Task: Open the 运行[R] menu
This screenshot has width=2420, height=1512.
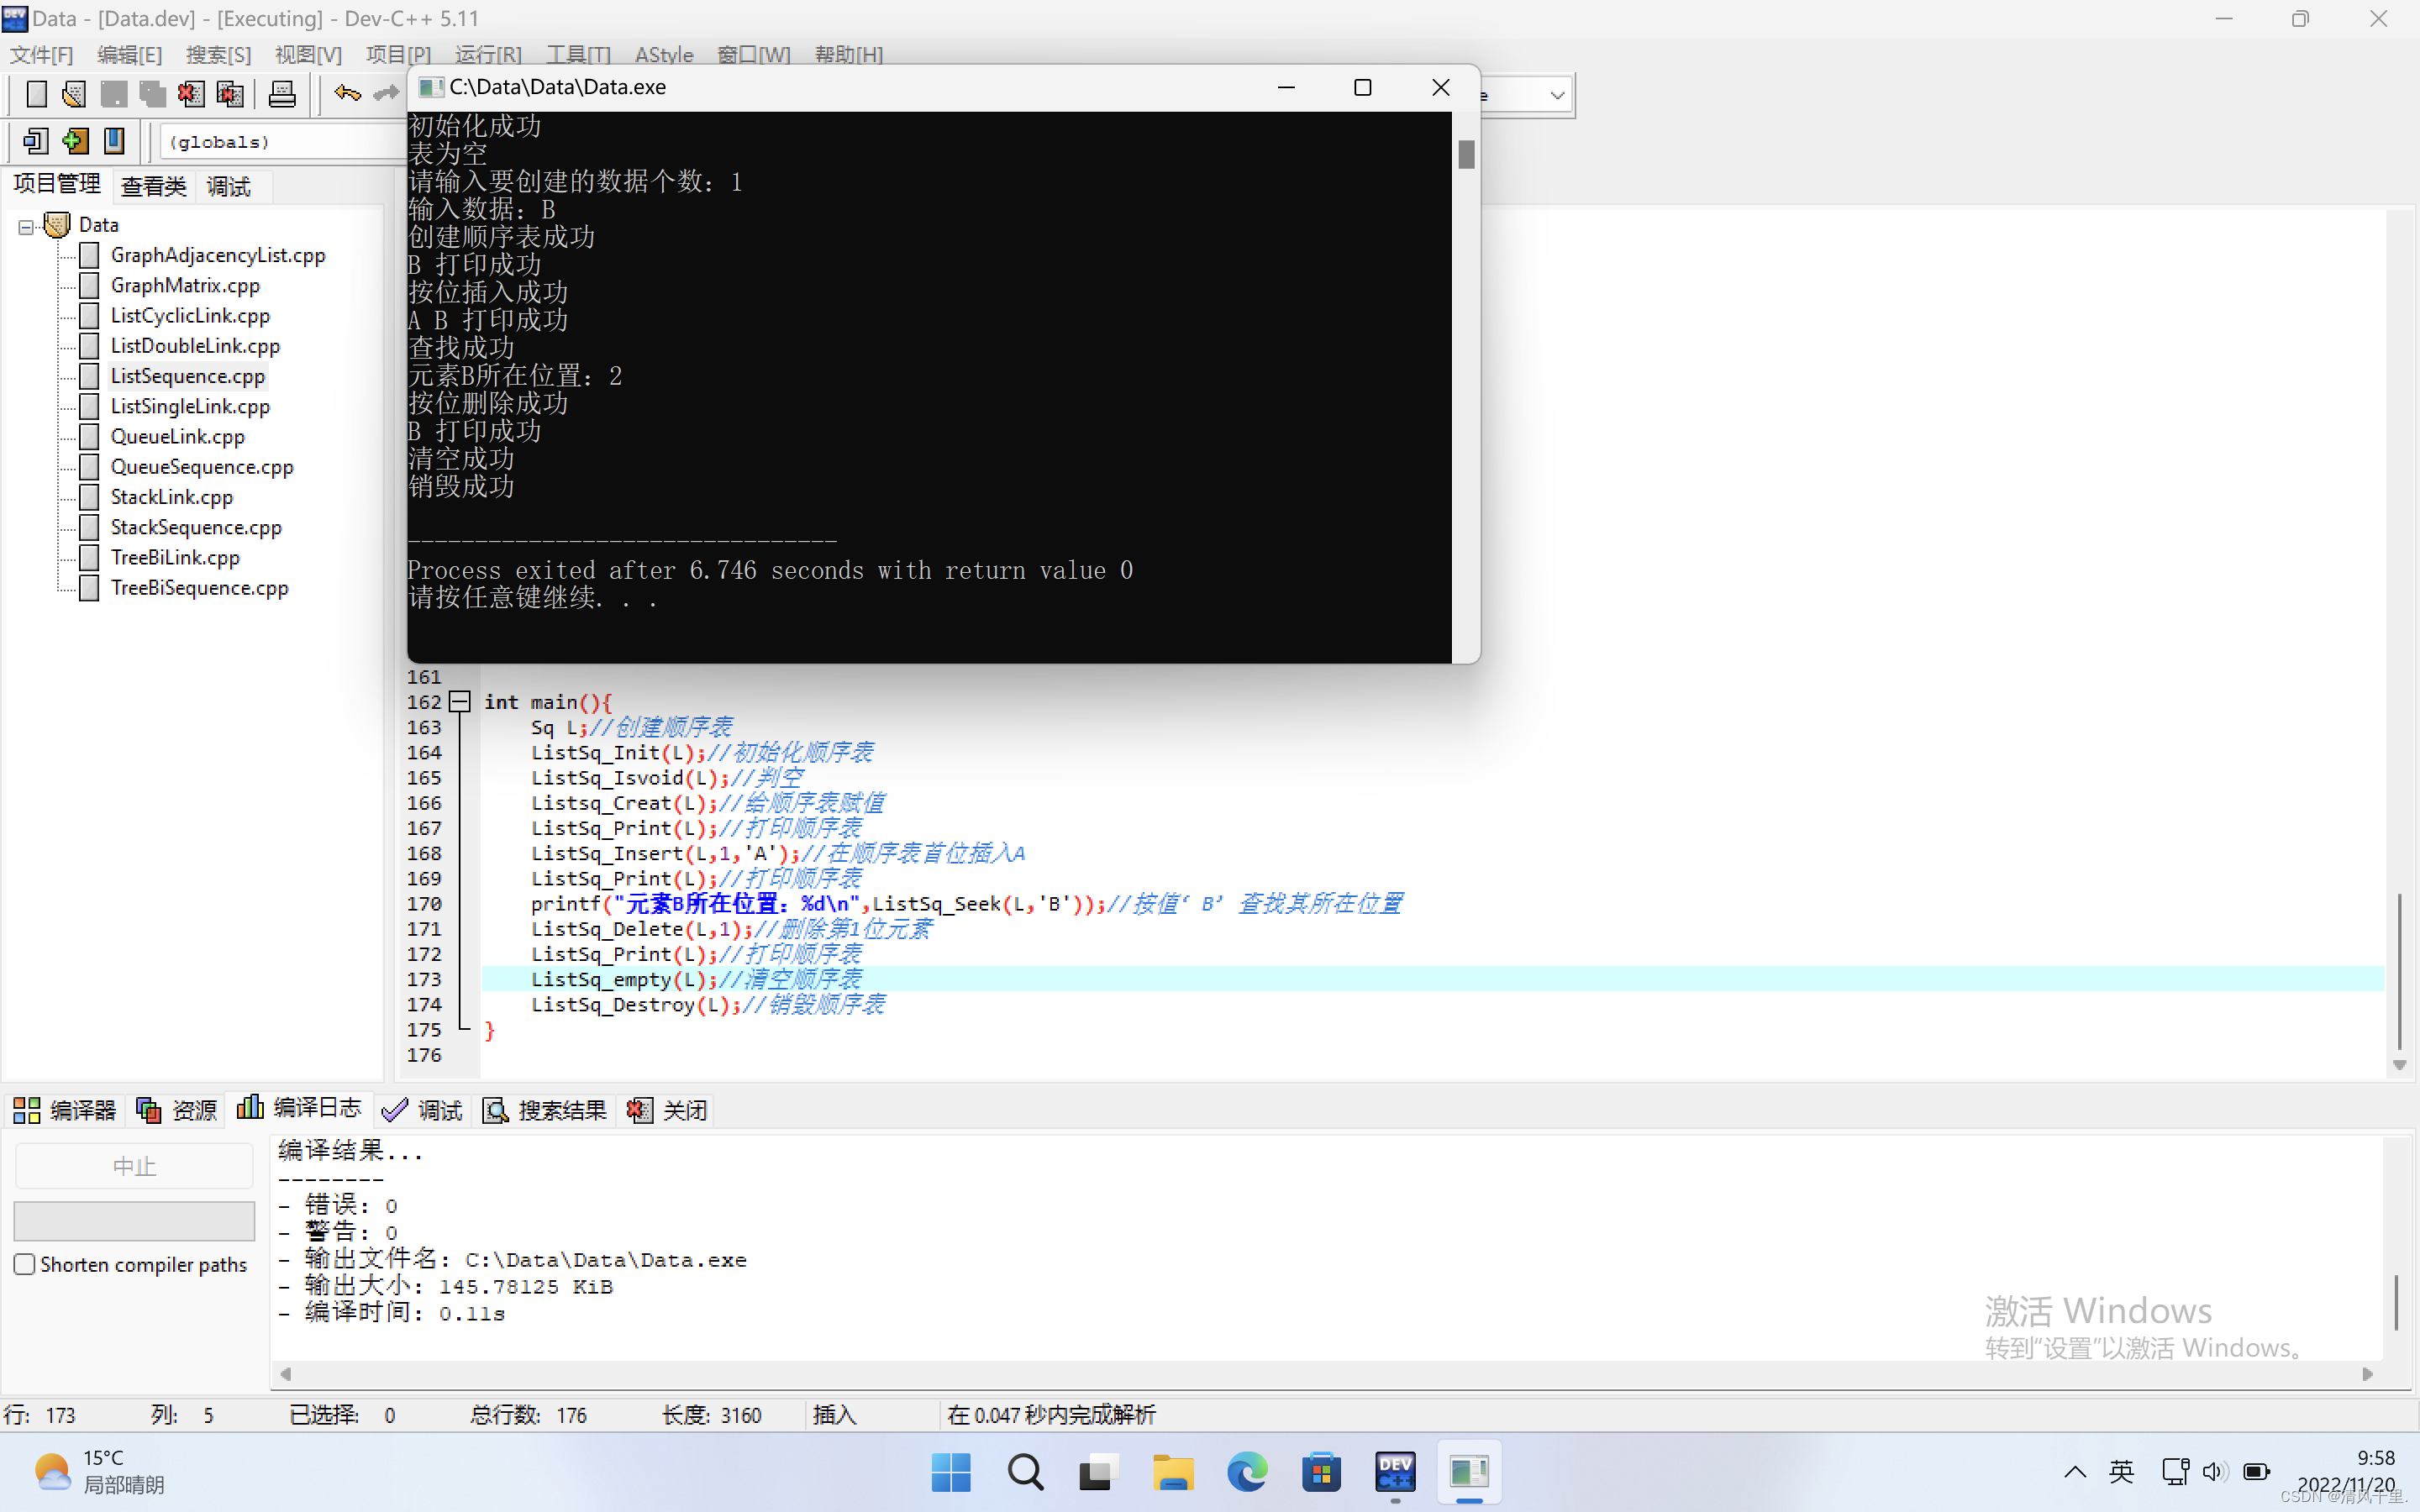Action: coord(488,54)
